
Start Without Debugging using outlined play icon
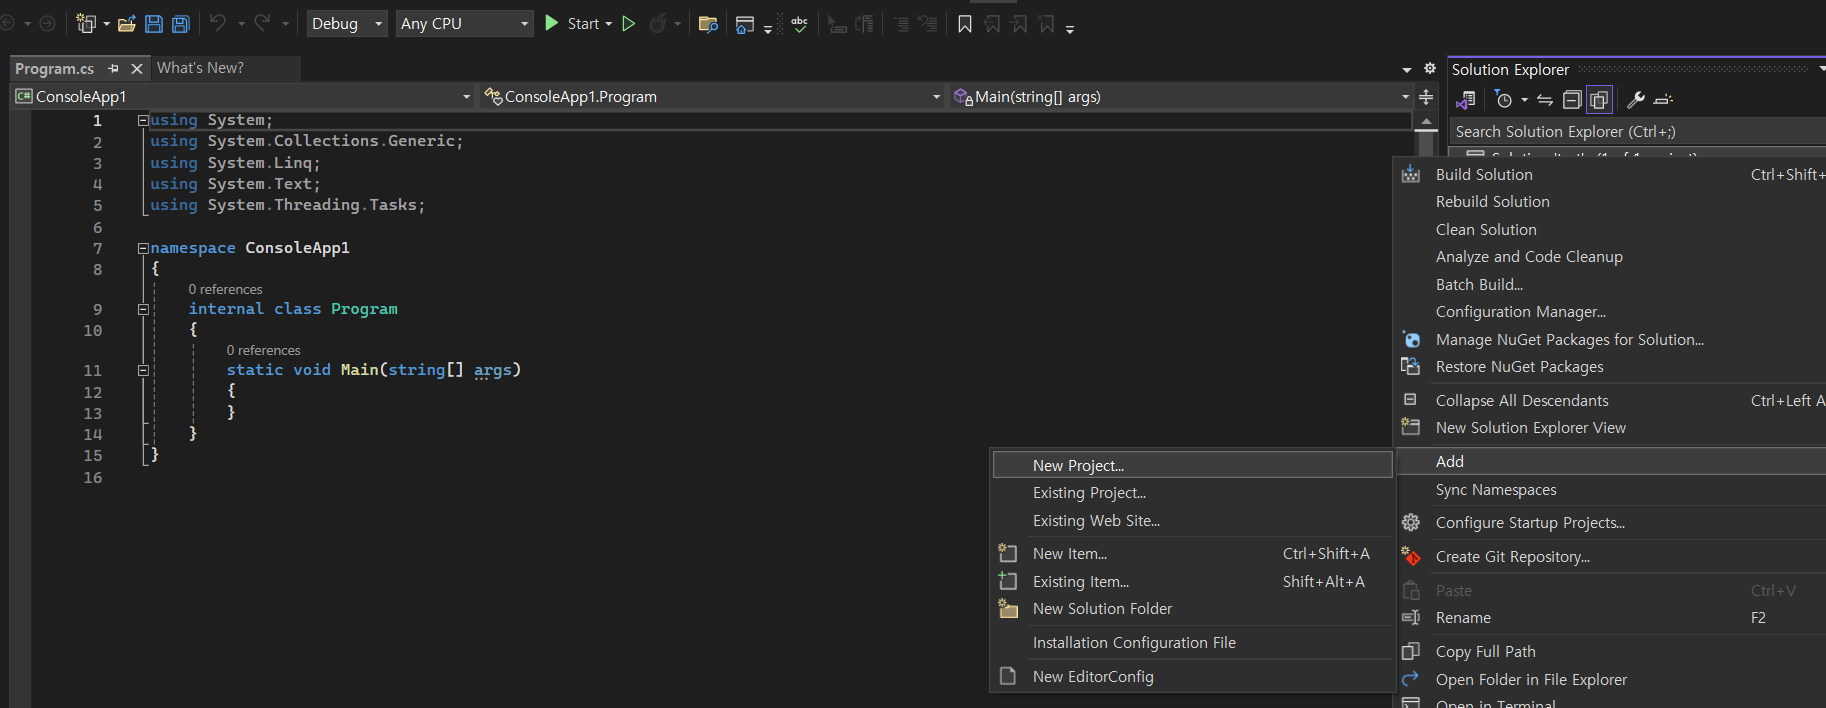629,24
